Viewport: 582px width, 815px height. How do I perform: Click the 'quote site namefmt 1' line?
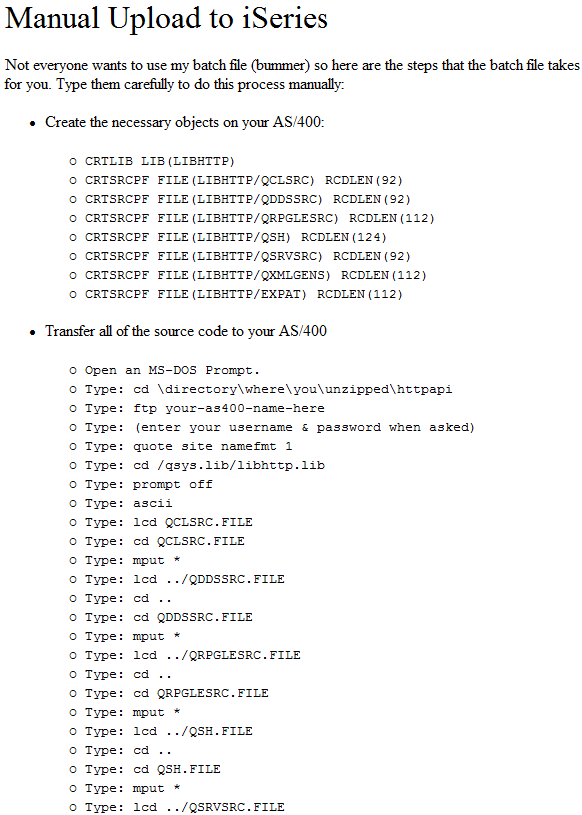click(x=189, y=446)
